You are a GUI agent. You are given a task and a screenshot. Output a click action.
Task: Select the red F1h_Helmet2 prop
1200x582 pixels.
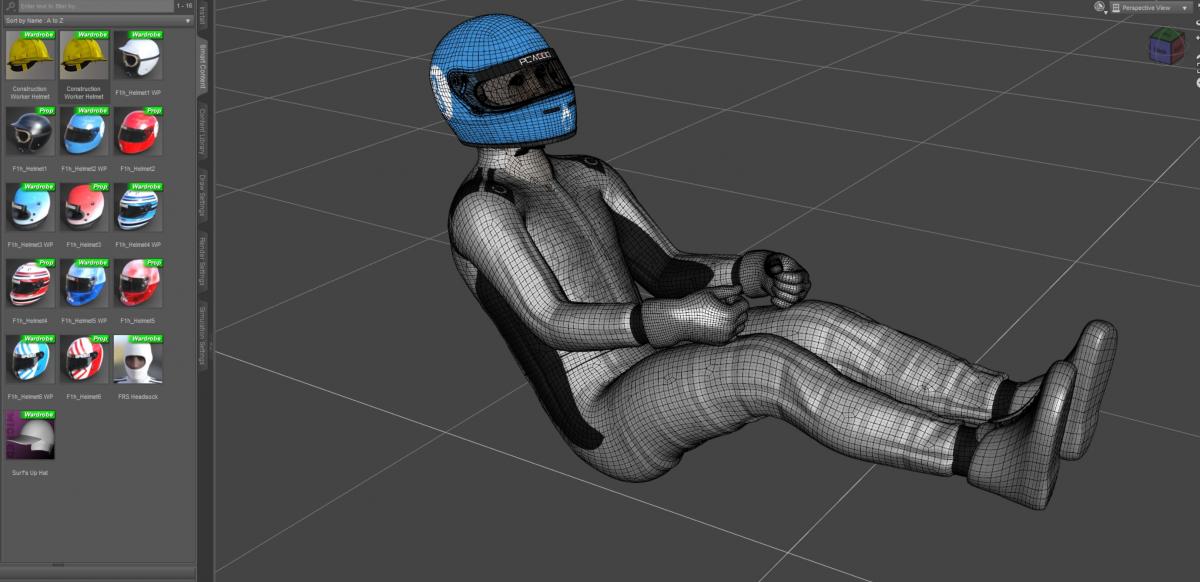coord(138,133)
